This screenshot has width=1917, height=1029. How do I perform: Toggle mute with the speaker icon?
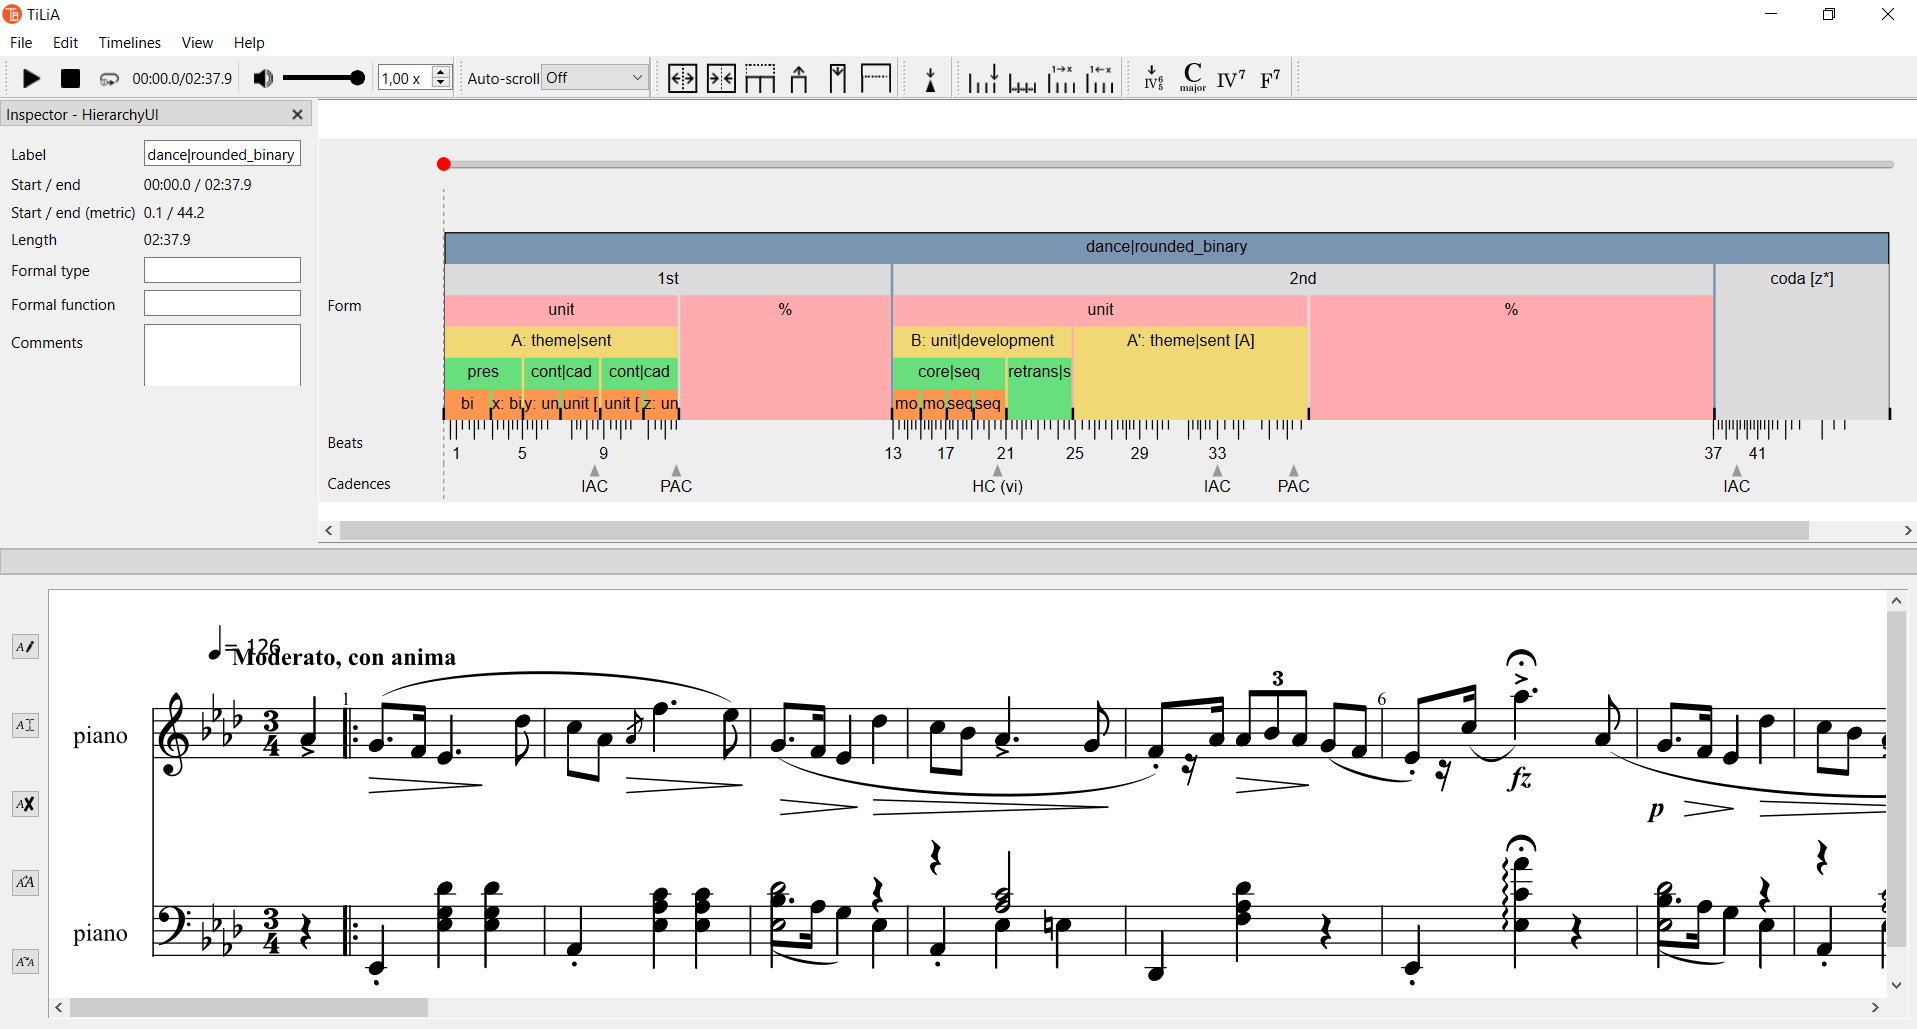click(x=263, y=78)
